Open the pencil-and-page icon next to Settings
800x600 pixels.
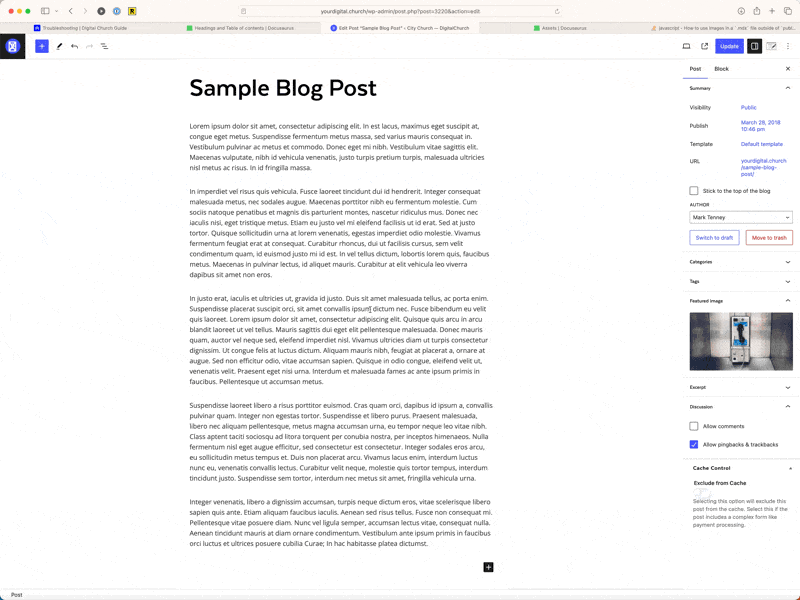(x=771, y=46)
